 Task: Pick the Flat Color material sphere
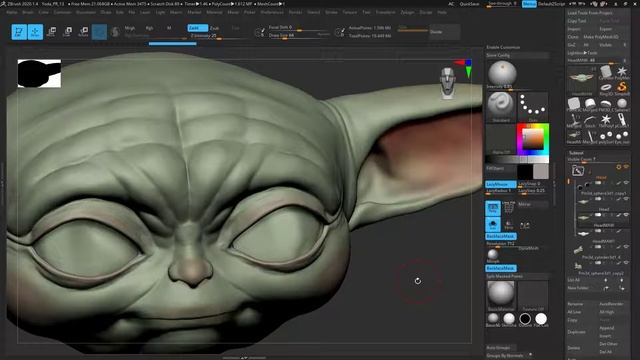pos(541,319)
